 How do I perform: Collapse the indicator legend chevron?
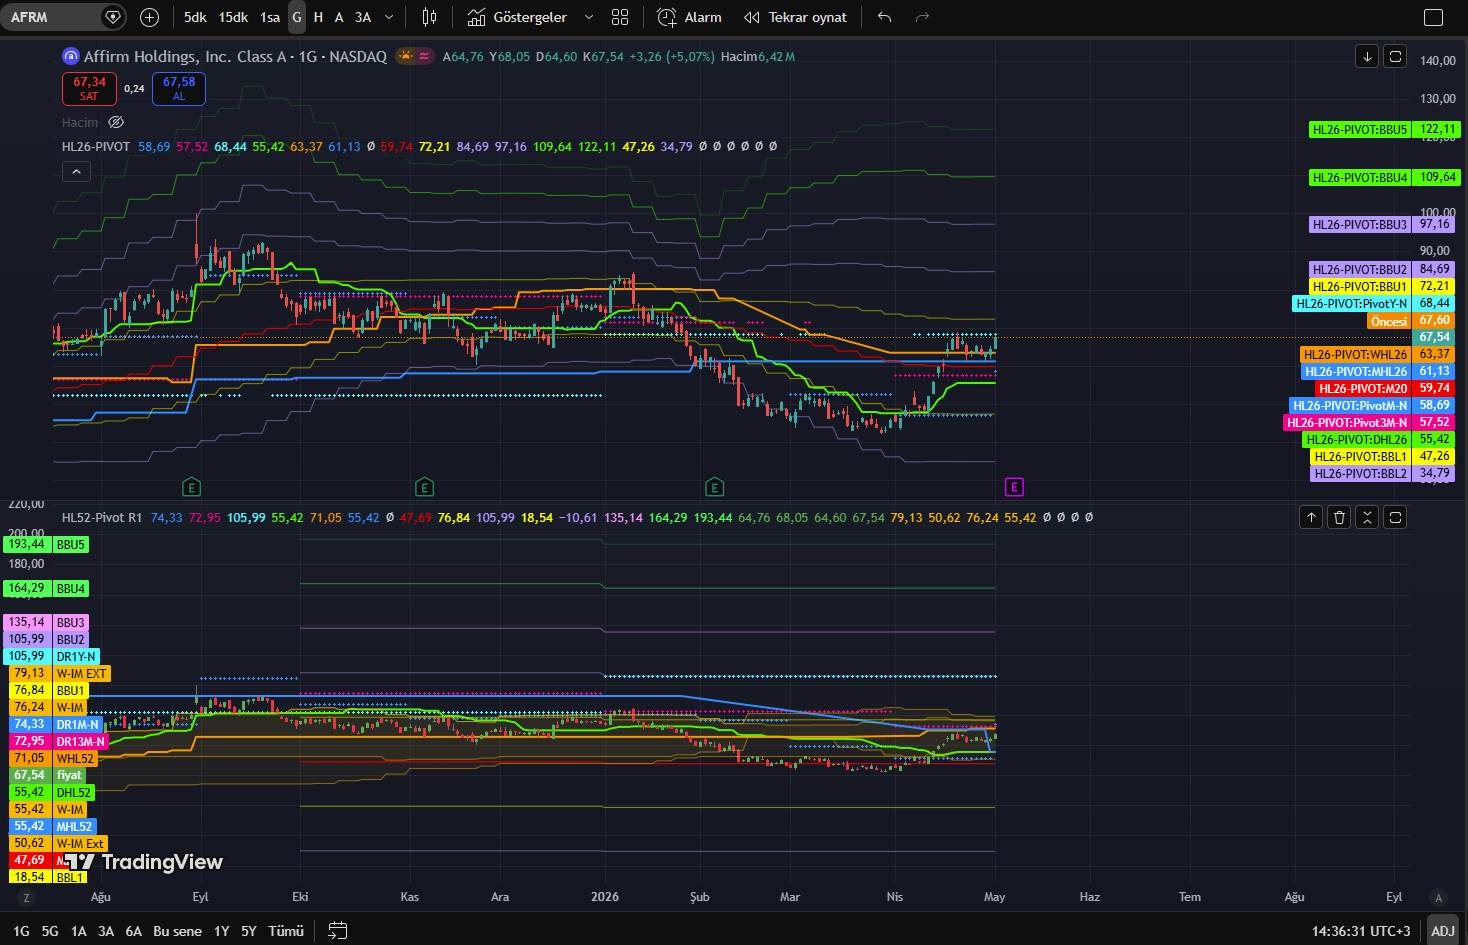tap(77, 172)
